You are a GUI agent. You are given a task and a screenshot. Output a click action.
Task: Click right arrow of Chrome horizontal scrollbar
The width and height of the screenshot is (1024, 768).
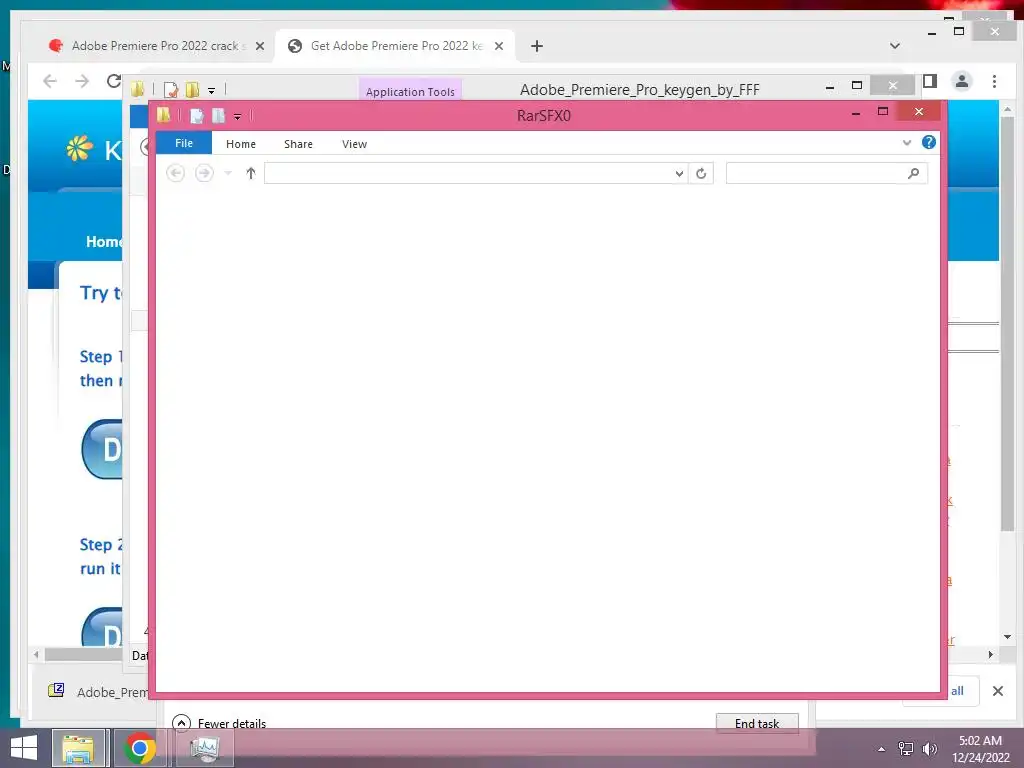click(x=991, y=654)
